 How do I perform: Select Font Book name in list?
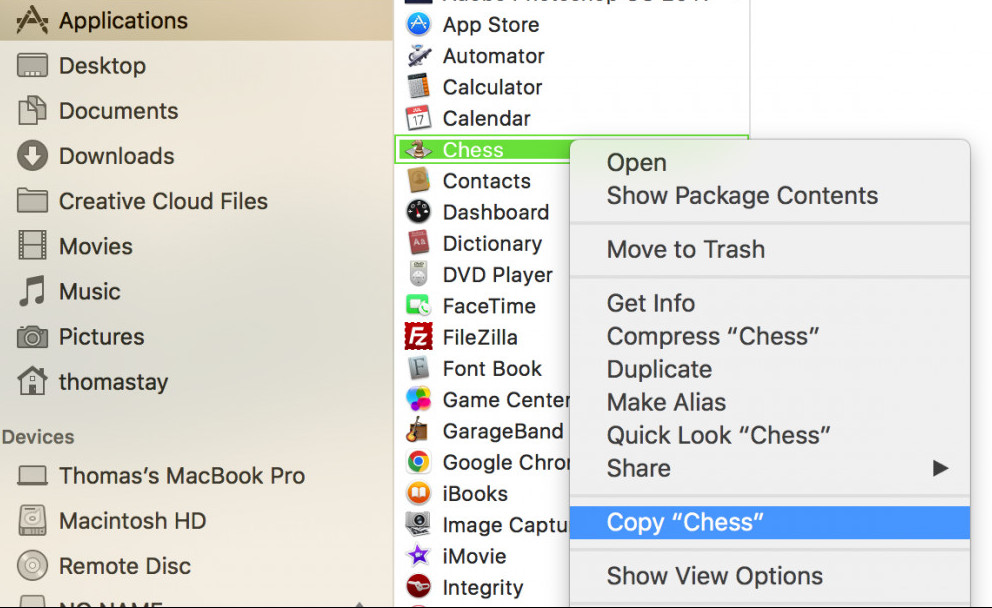click(492, 368)
